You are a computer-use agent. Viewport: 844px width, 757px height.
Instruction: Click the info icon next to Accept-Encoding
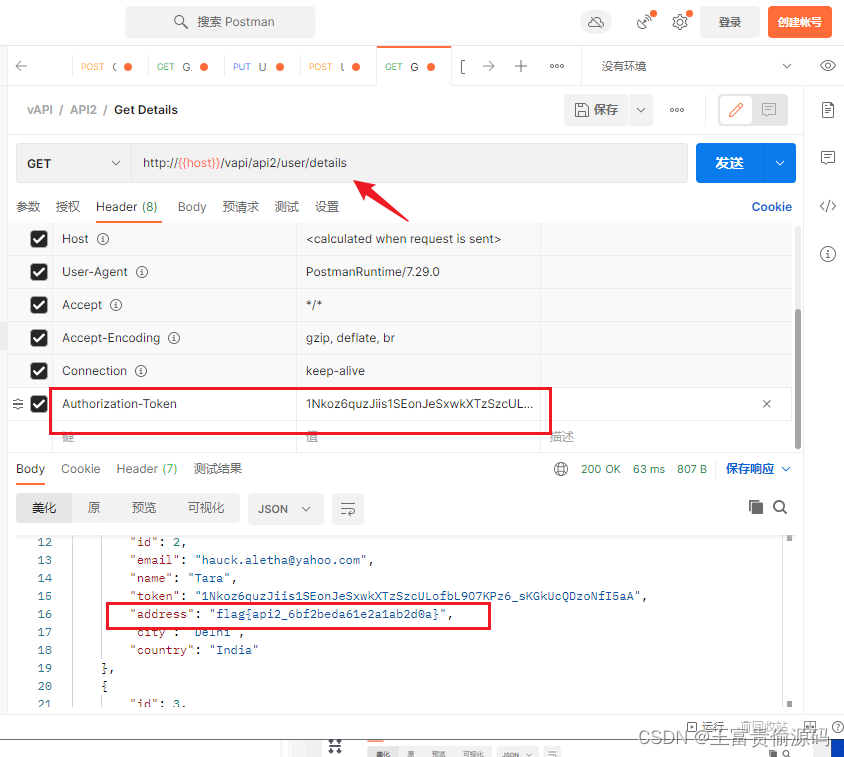point(174,338)
